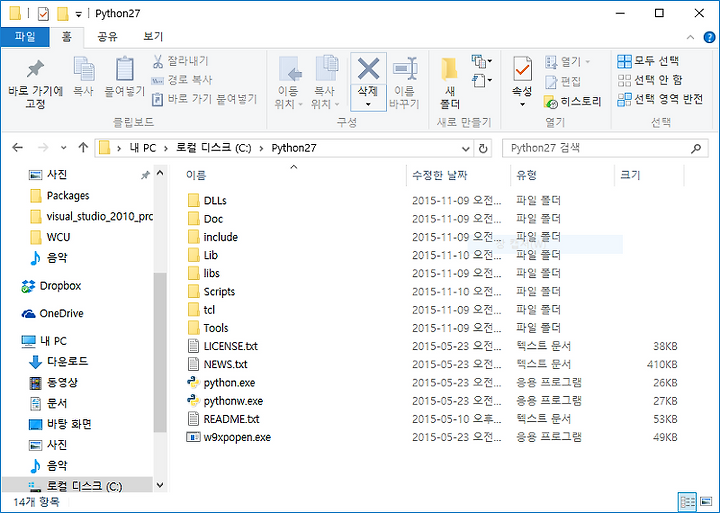Click History (히스토리) button
Screen dimensions: 720x513
pyautogui.click(x=572, y=101)
